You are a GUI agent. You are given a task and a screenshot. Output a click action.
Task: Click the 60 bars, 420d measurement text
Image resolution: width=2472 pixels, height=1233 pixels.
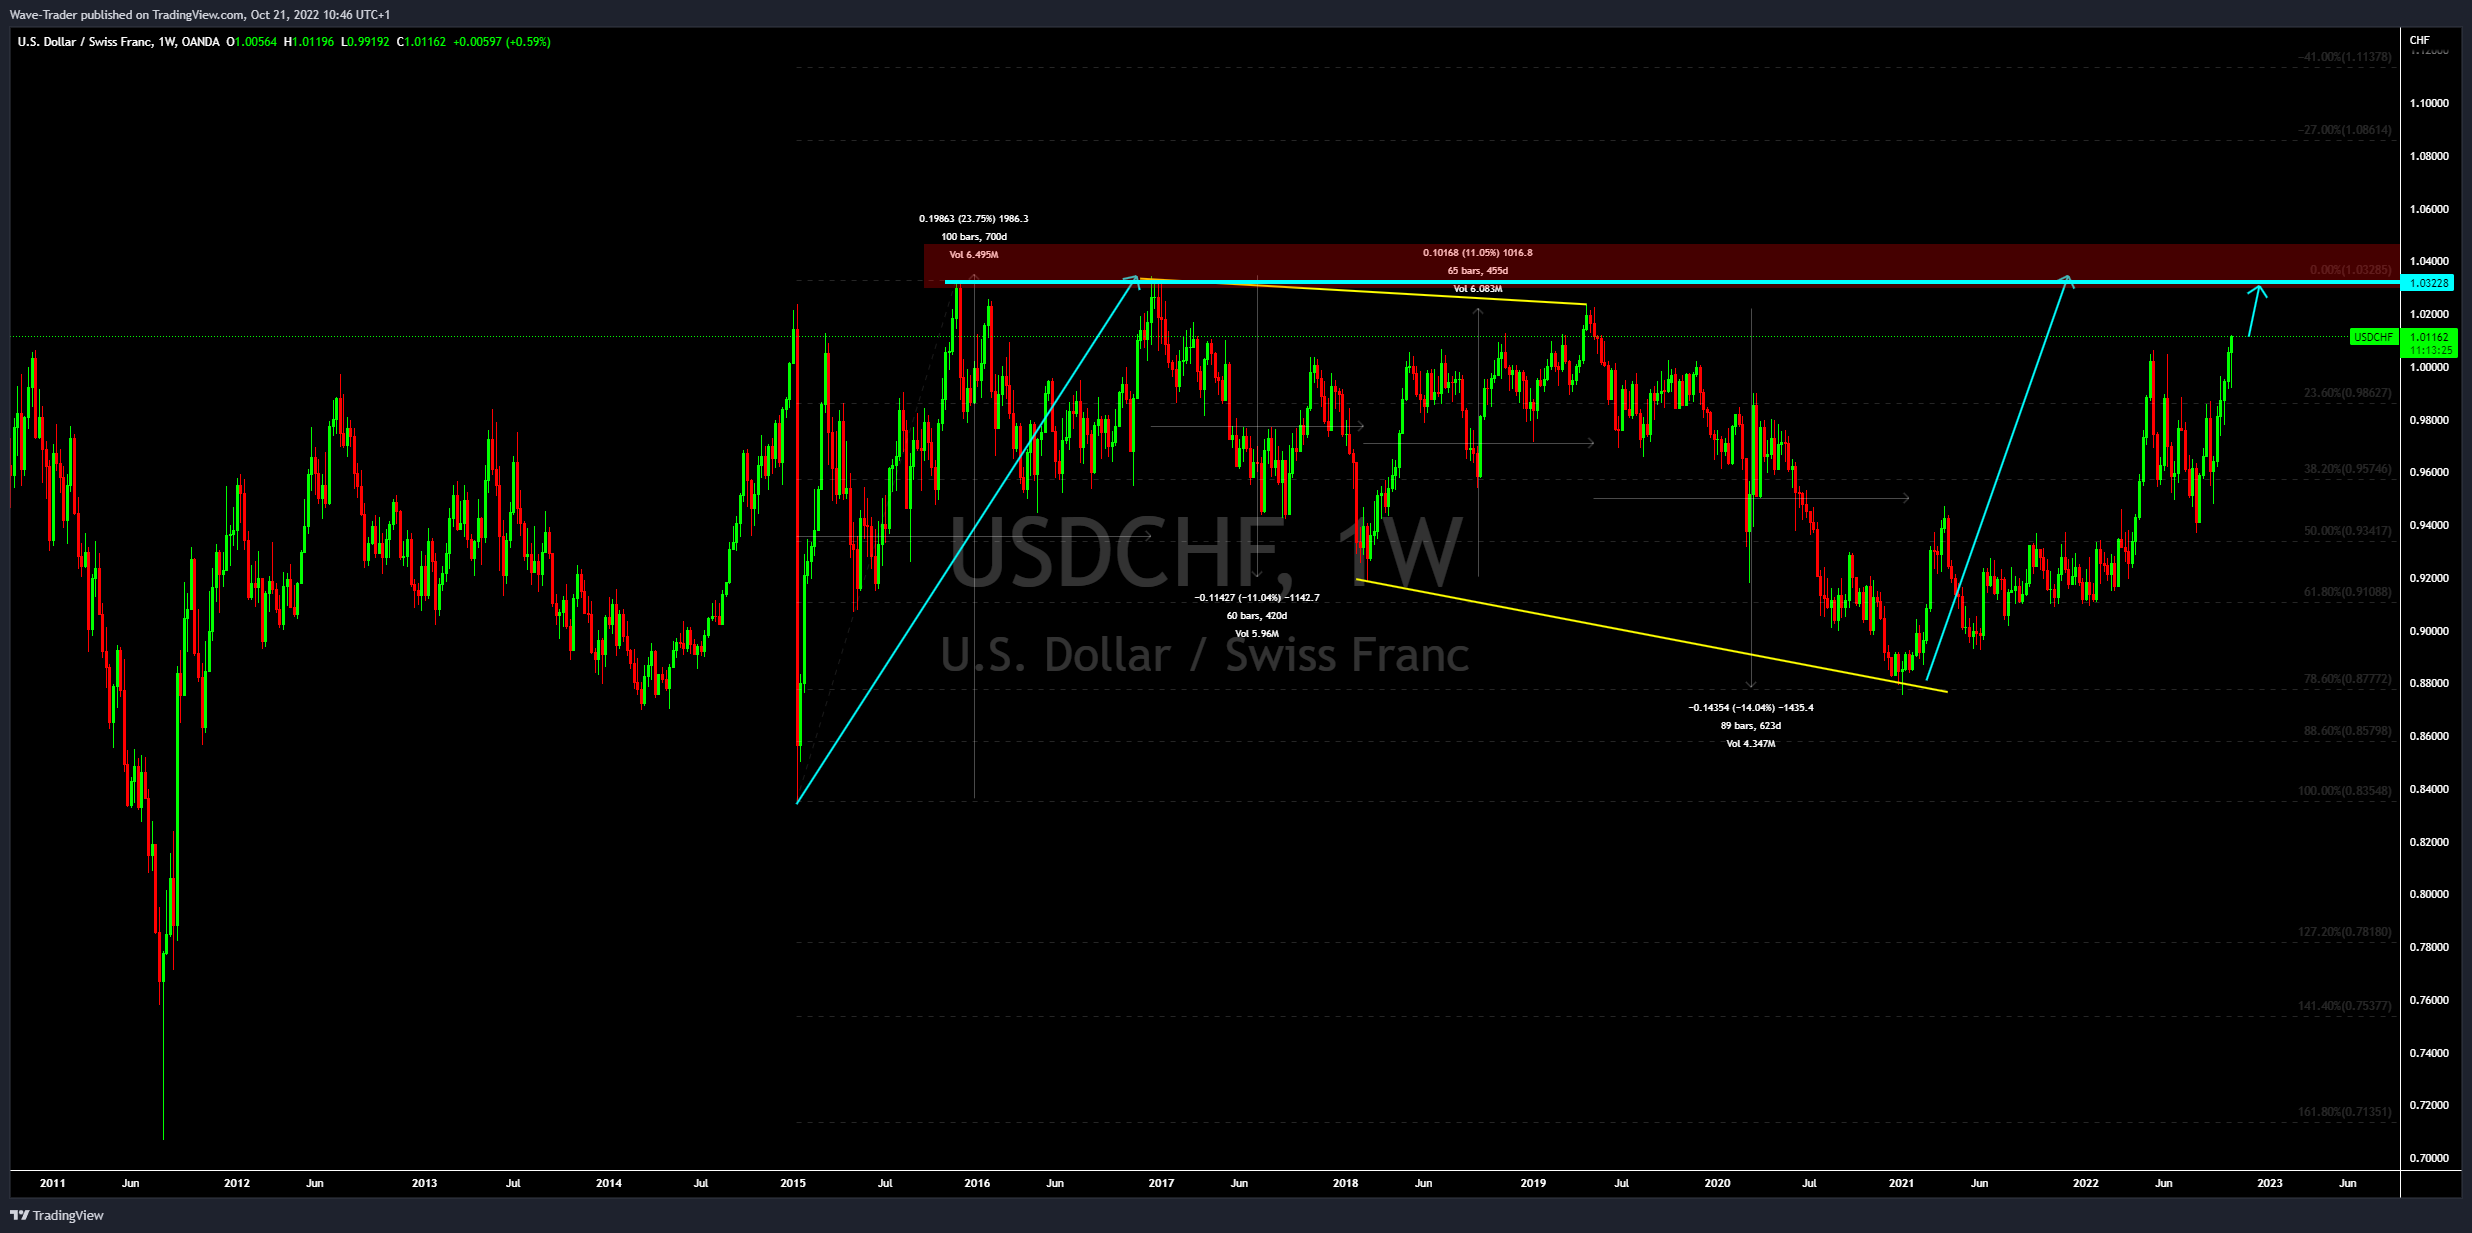click(1256, 616)
